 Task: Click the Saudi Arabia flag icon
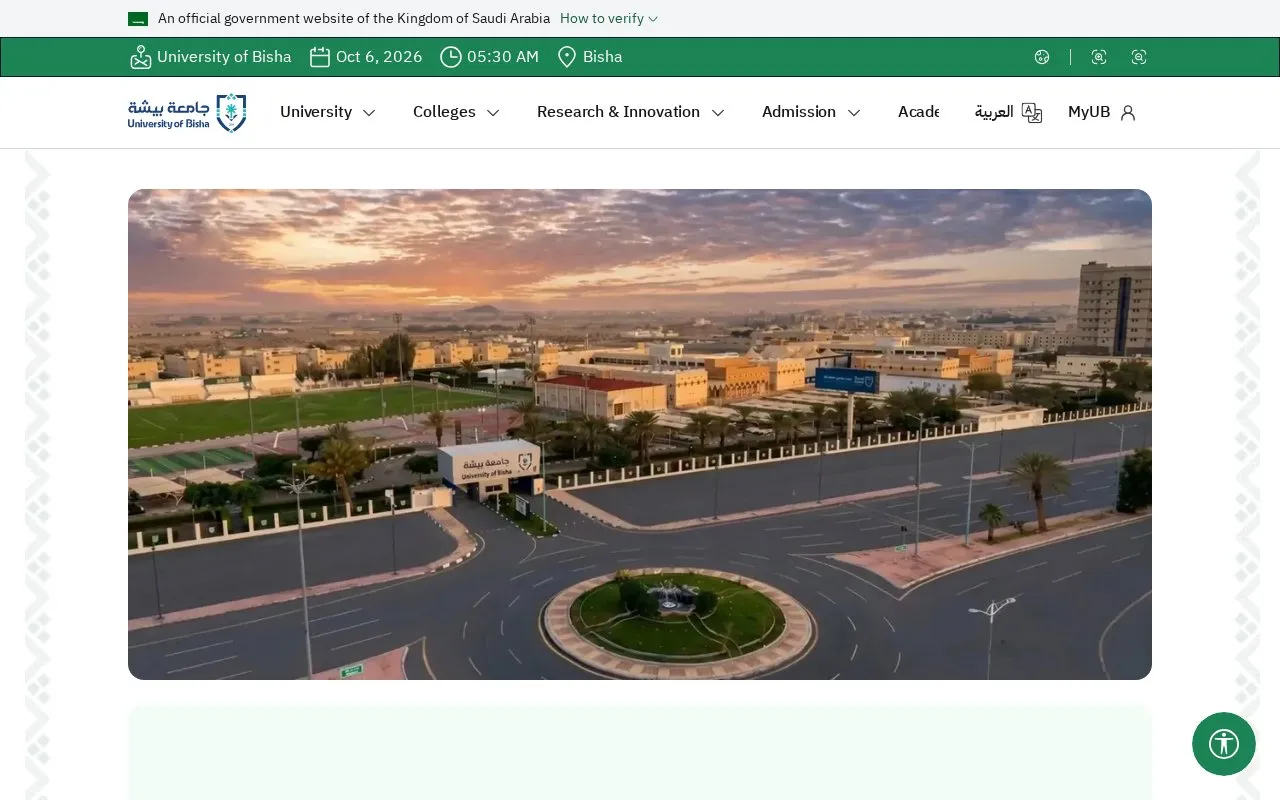pos(138,19)
